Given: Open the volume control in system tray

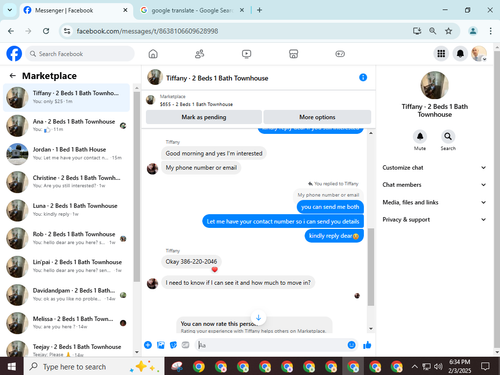Looking at the screenshot, I should 438,367.
